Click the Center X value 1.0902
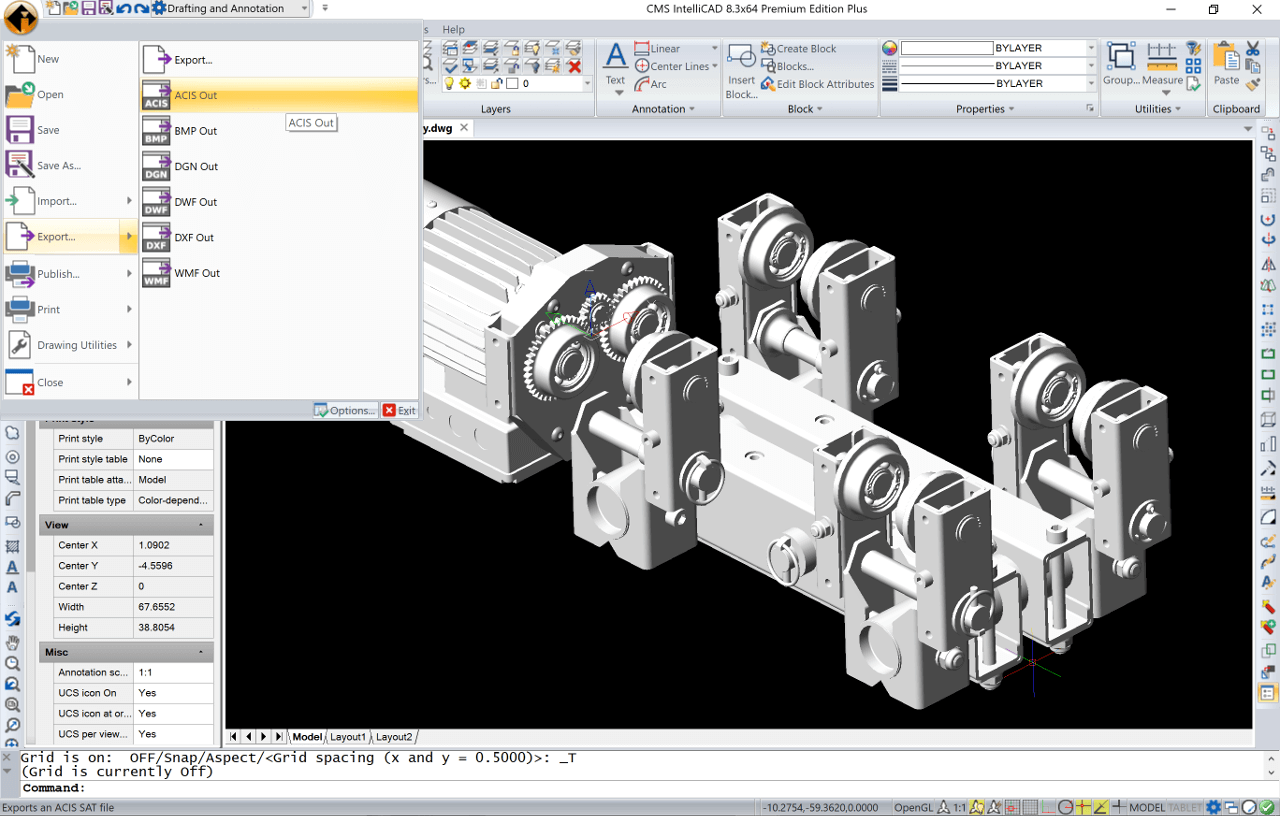 pos(173,545)
